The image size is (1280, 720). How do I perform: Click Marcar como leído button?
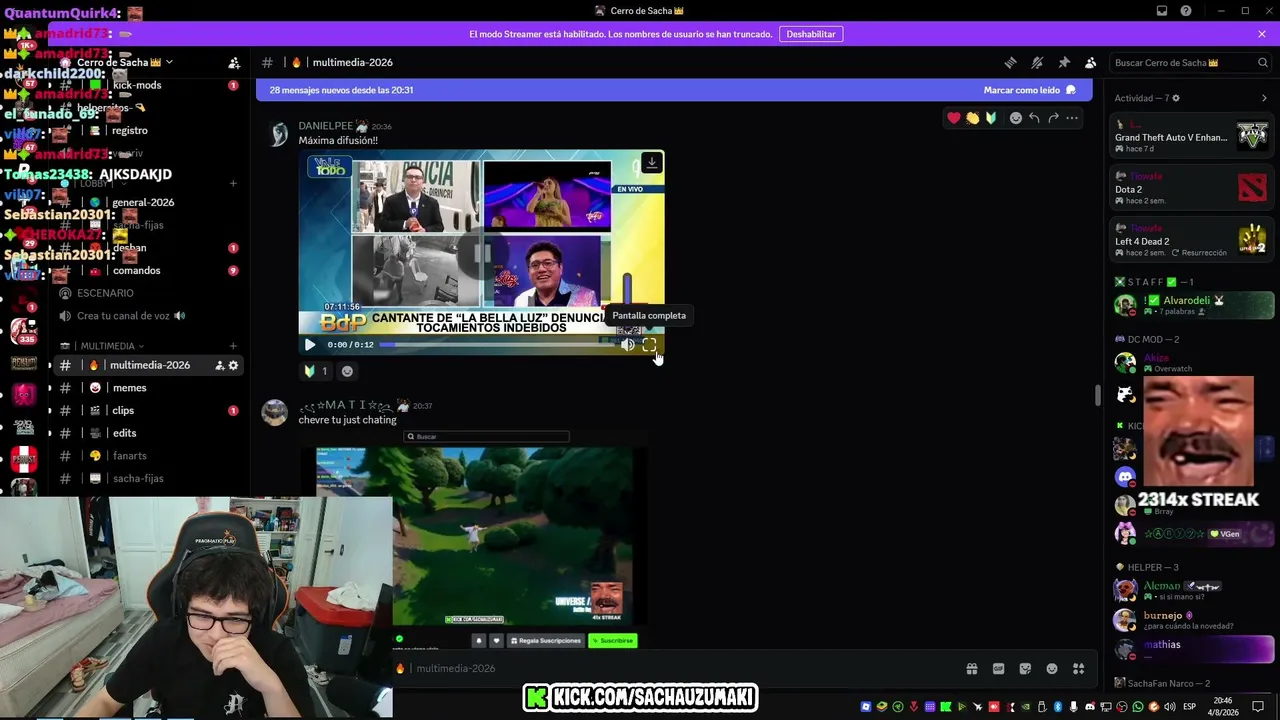coord(1029,90)
